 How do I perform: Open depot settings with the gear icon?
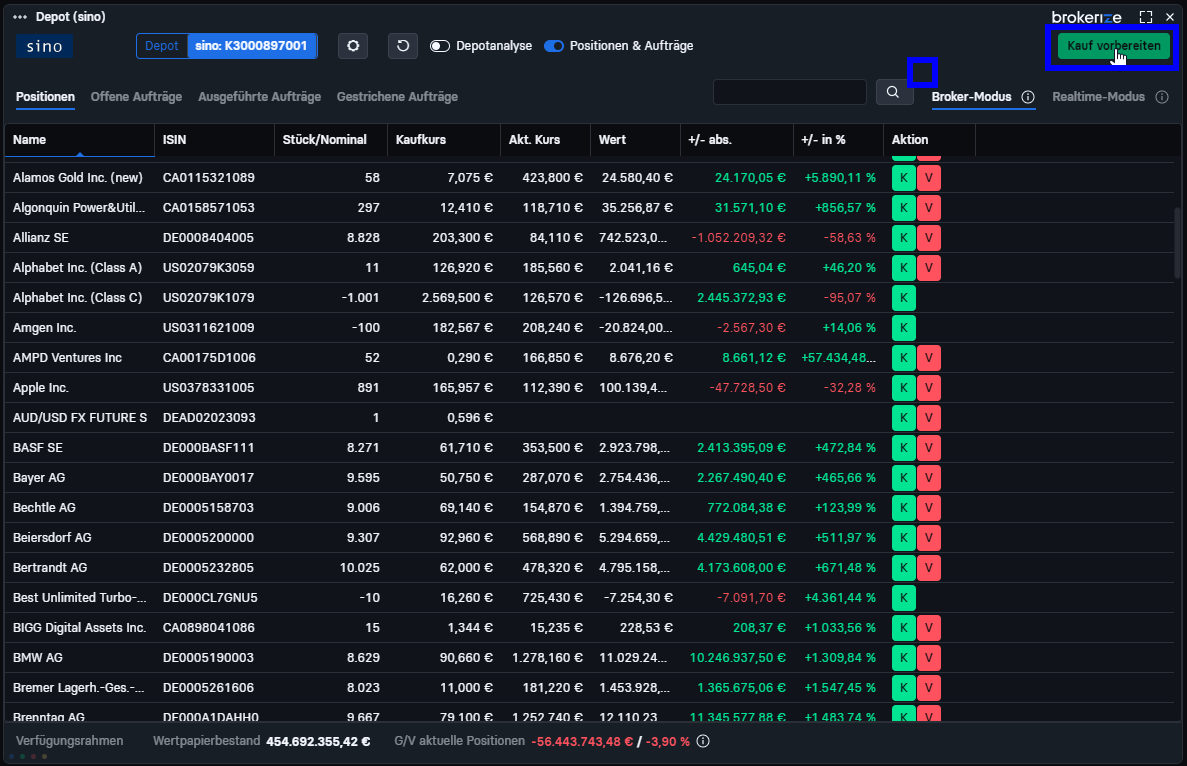(x=353, y=46)
